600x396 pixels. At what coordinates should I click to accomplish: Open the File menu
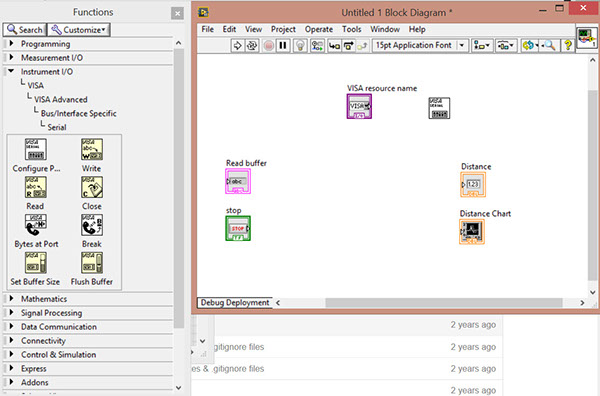207,29
